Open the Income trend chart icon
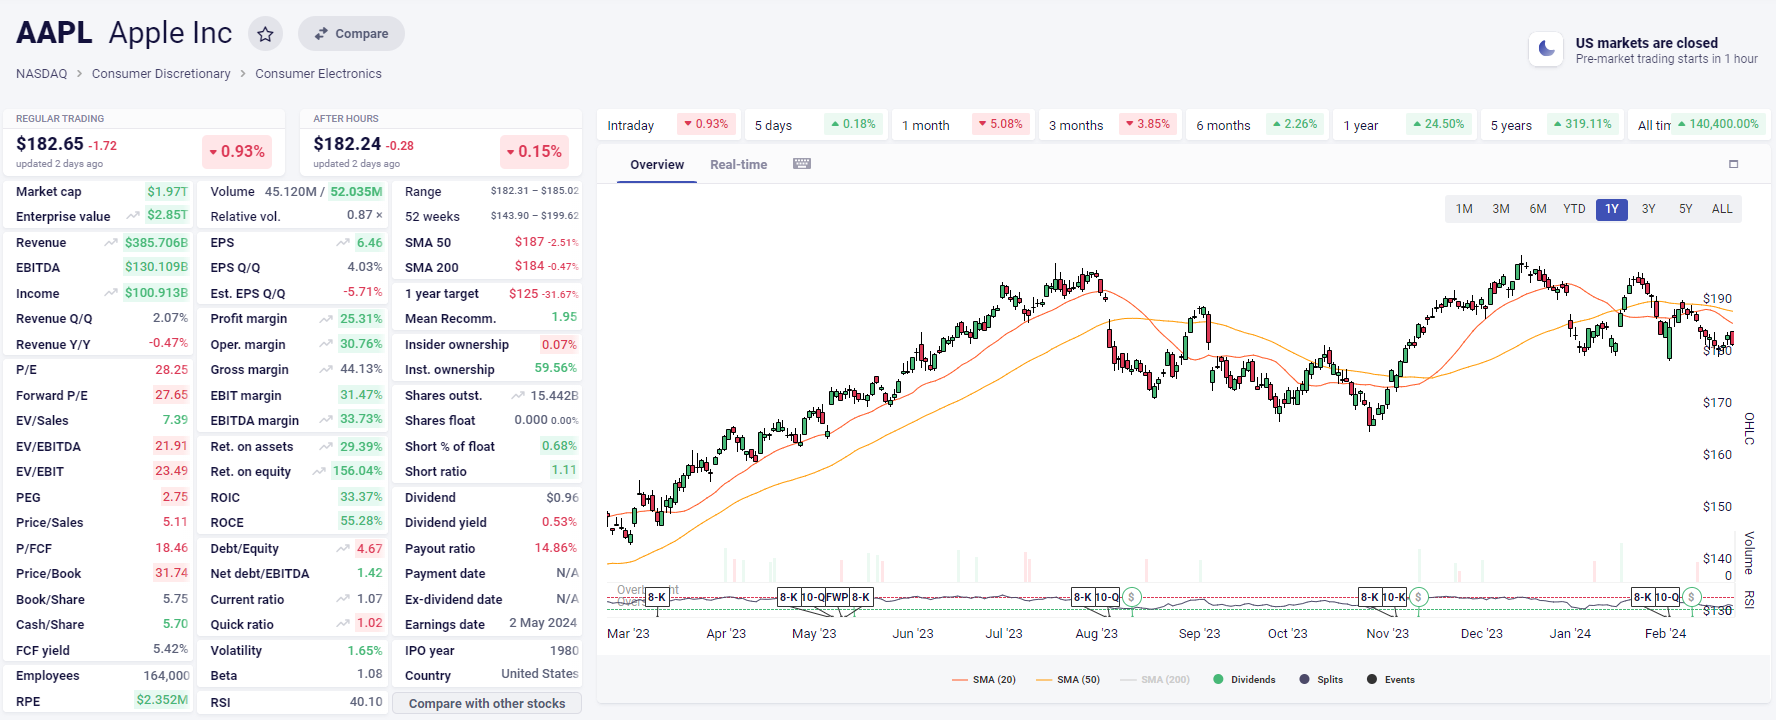Viewport: 1776px width, 720px height. click(111, 293)
